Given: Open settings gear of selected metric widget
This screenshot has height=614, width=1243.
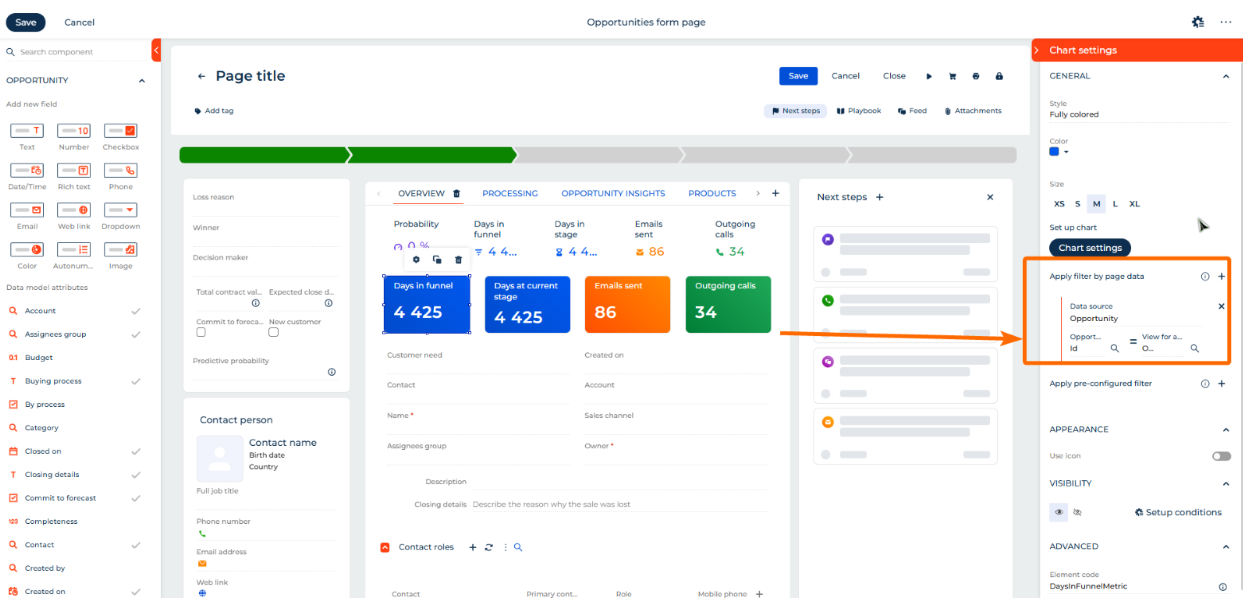Looking at the screenshot, I should pos(416,259).
